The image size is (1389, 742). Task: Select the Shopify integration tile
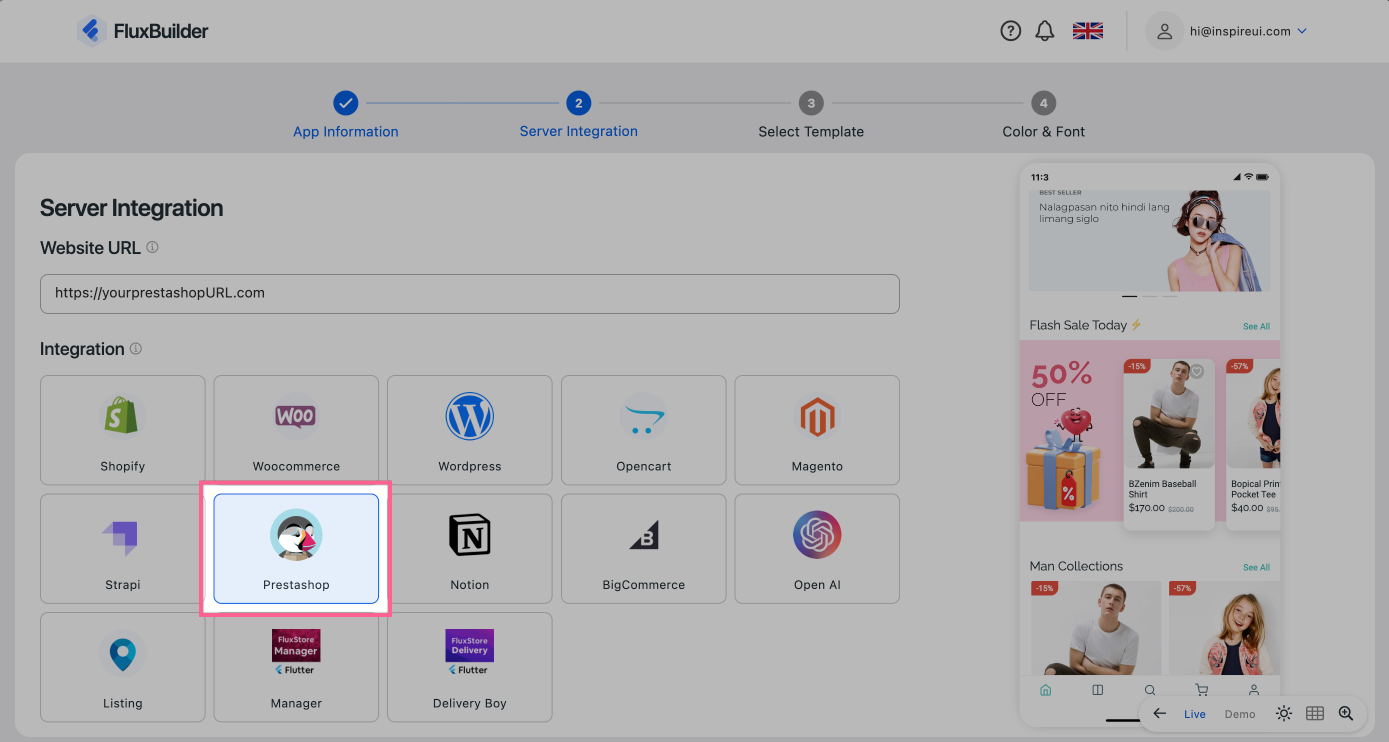[x=123, y=430]
